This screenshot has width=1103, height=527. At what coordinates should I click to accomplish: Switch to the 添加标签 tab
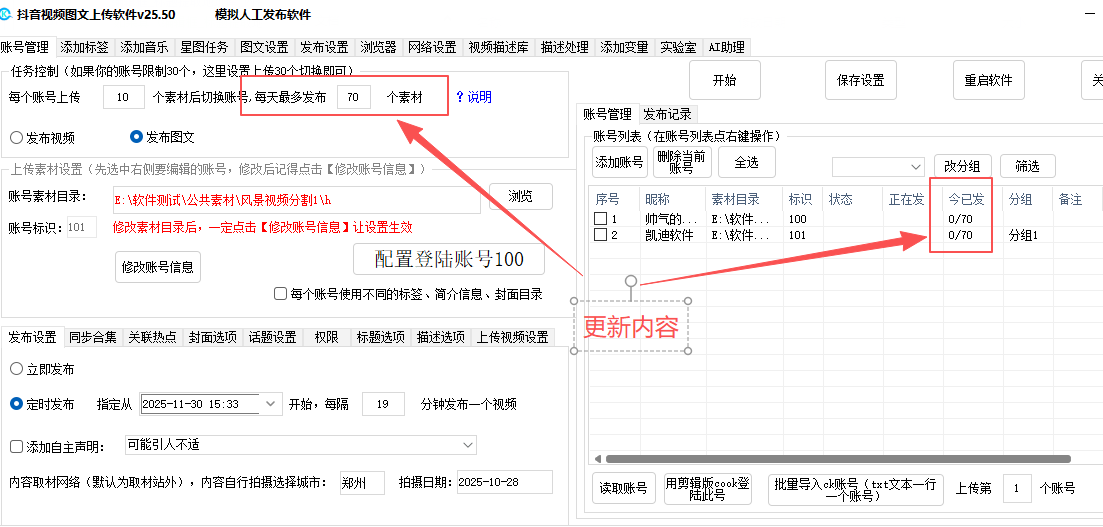(84, 47)
